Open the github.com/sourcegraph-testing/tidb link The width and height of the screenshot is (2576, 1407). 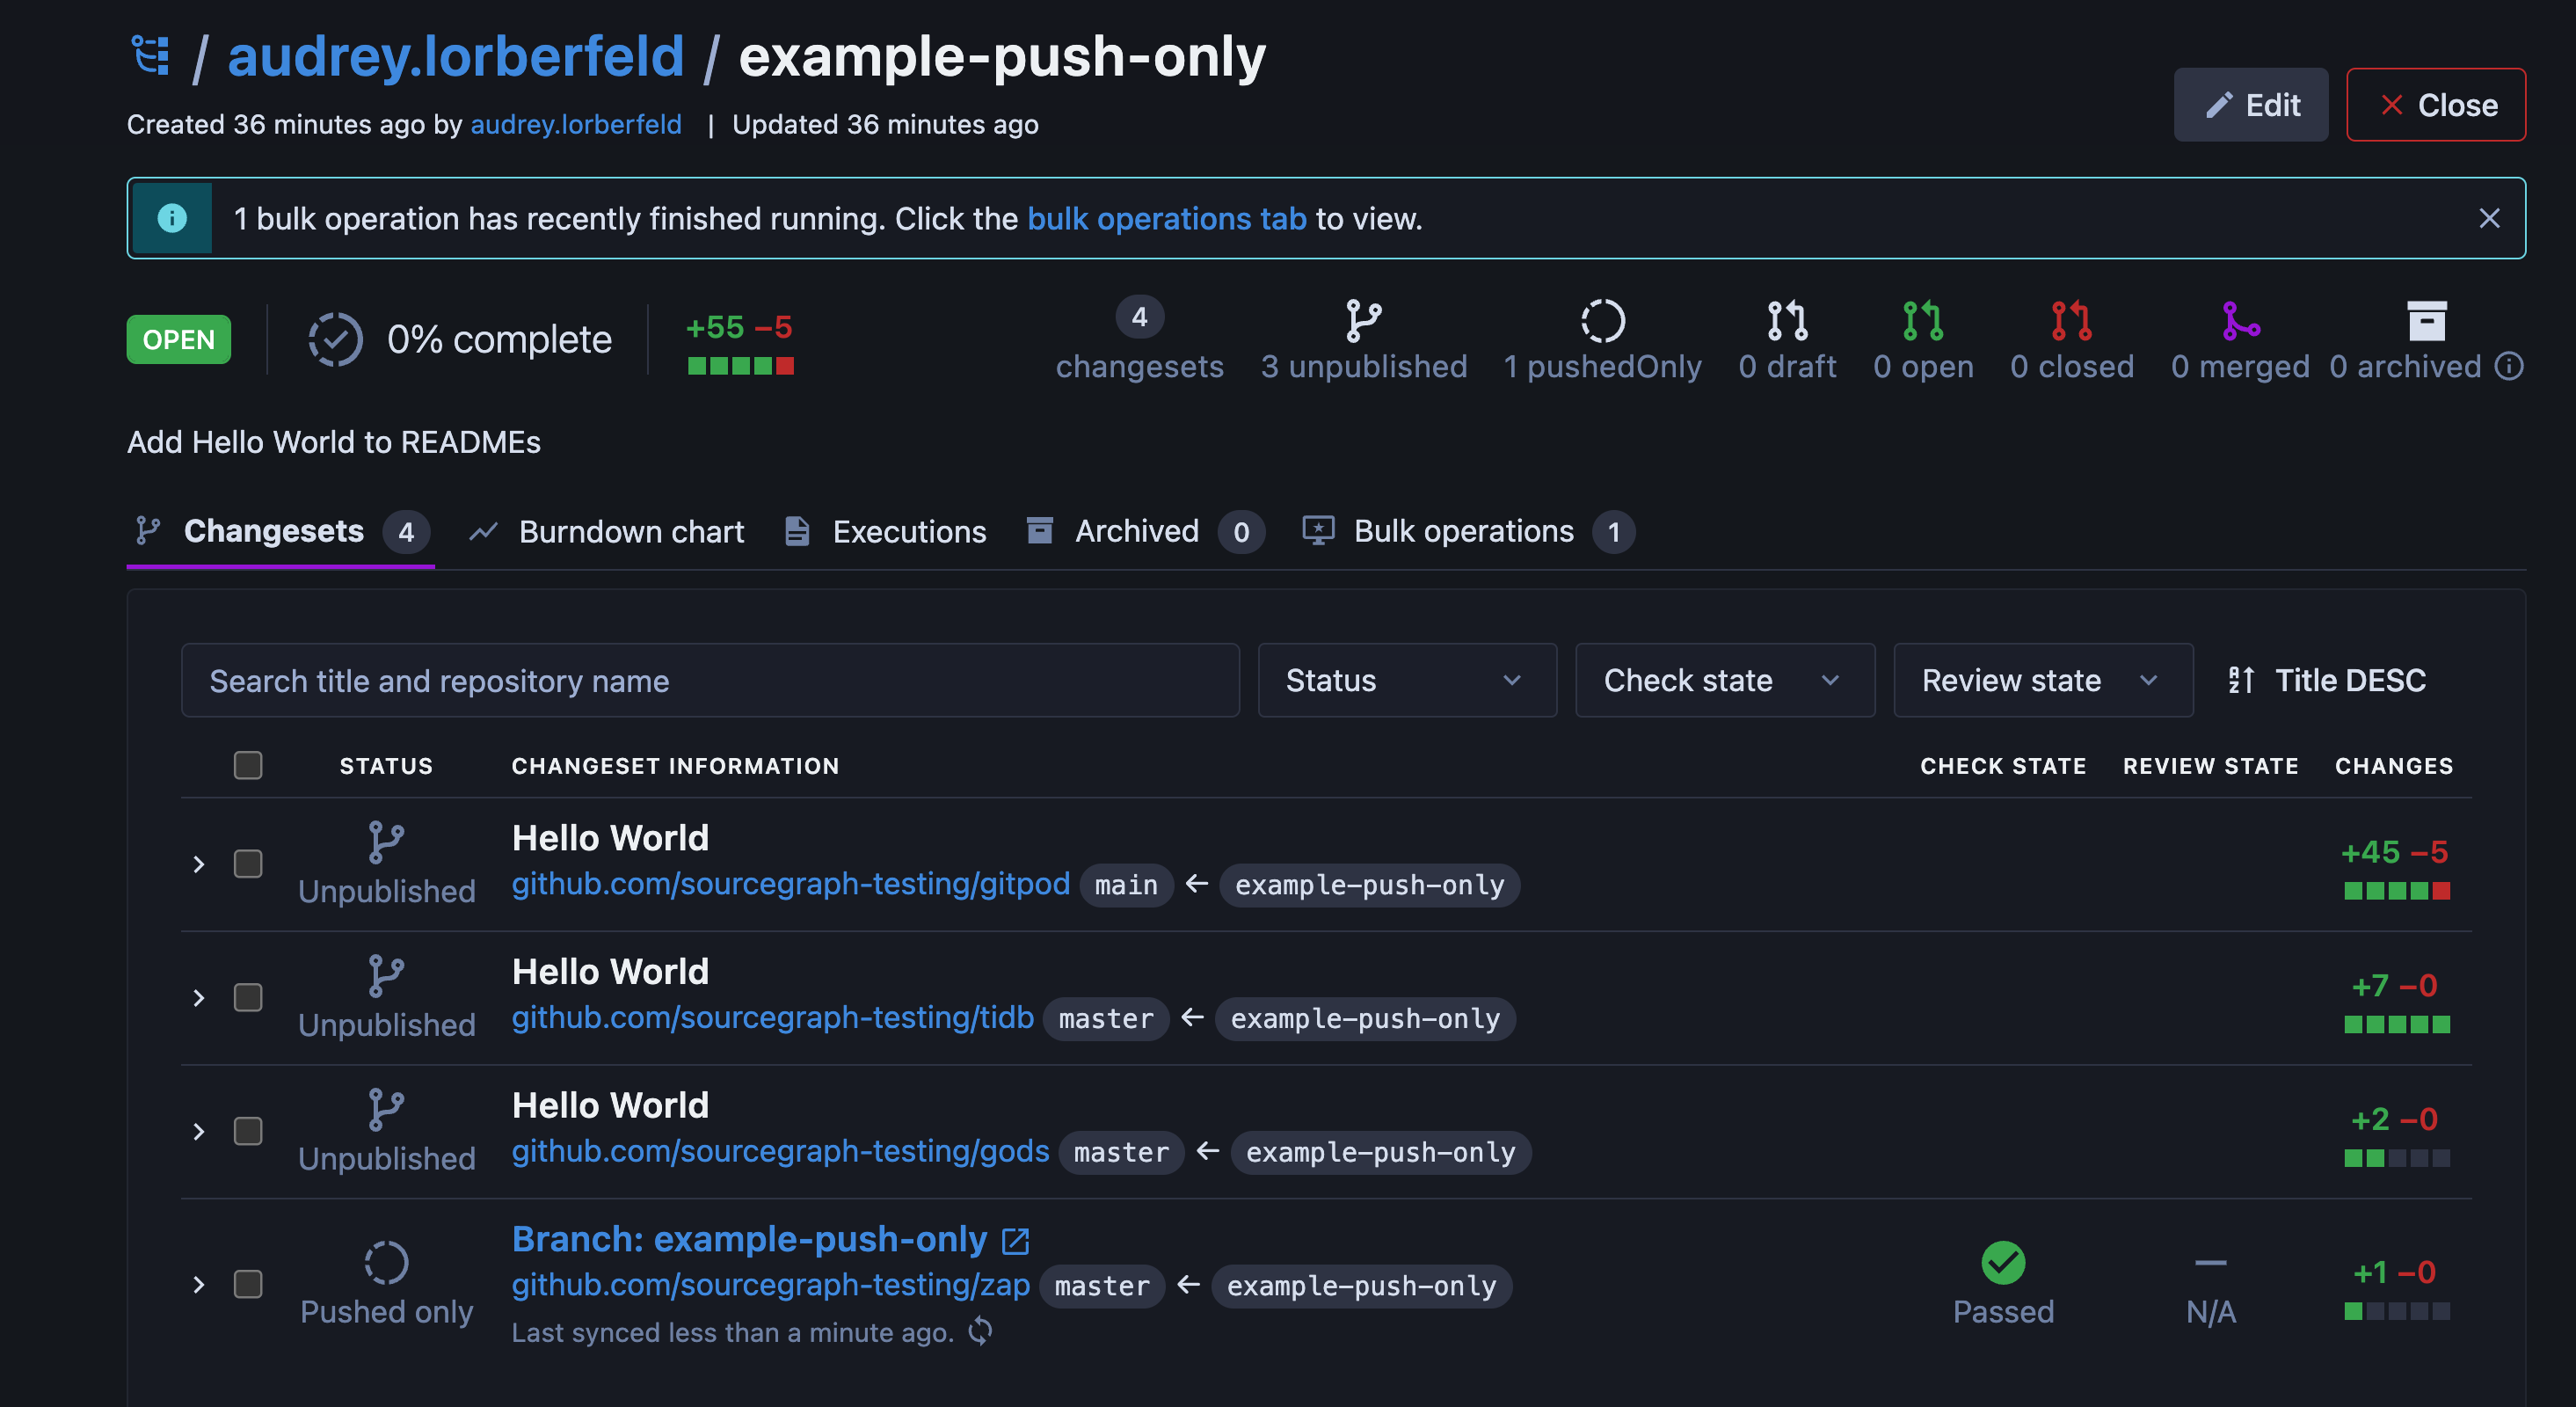(772, 1017)
